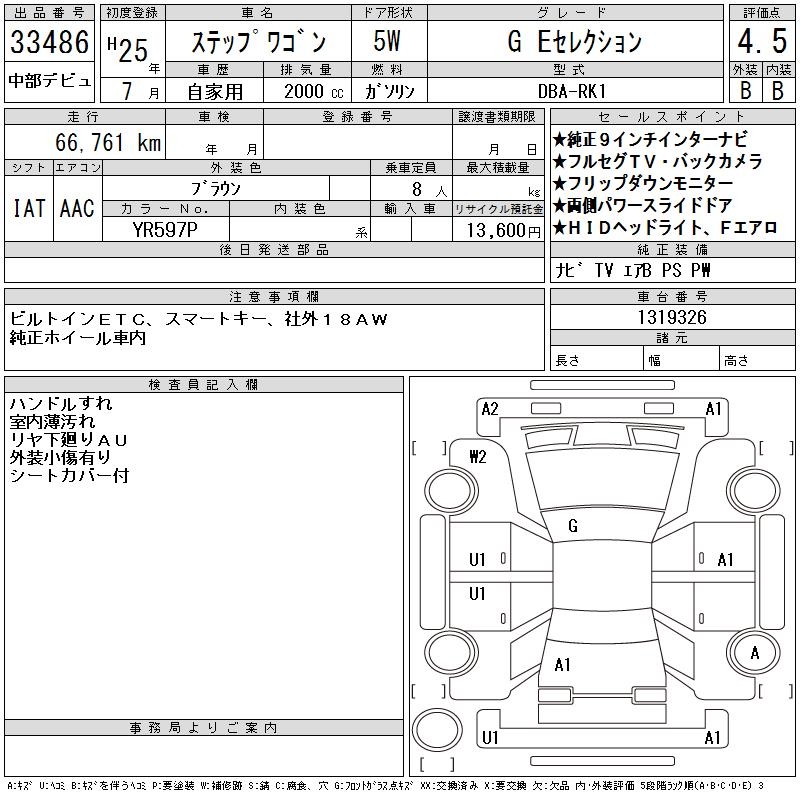
Task: Select the IAT shift type cell
Action: click(28, 208)
